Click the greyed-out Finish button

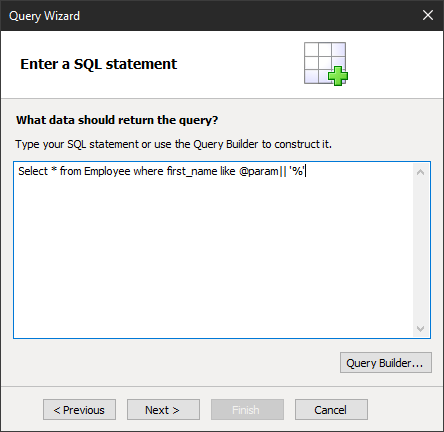coord(247,410)
